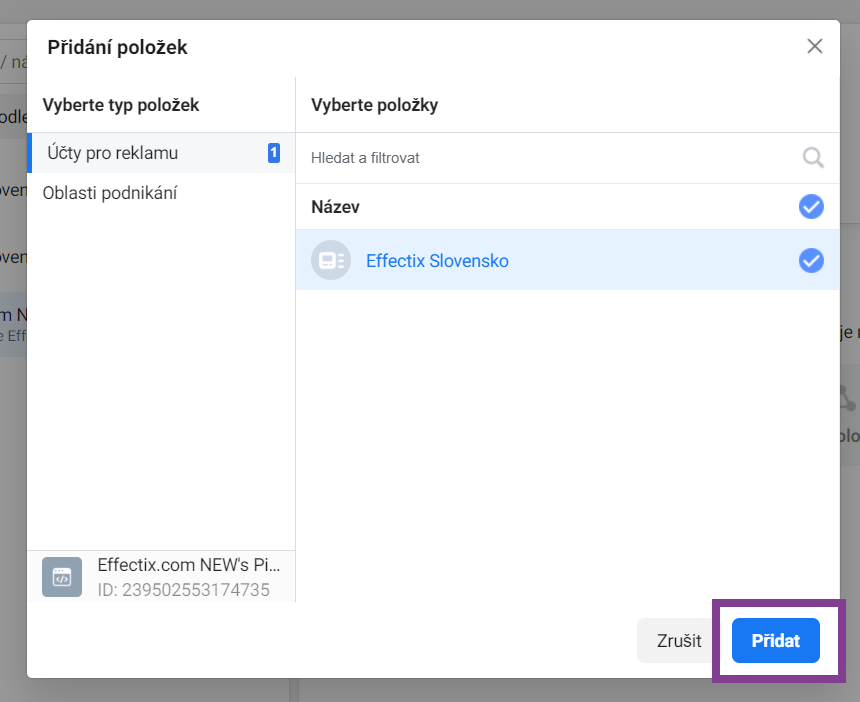The image size is (860, 702).
Task: Click the pixel ID 239502553174735 text
Action: (x=184, y=590)
